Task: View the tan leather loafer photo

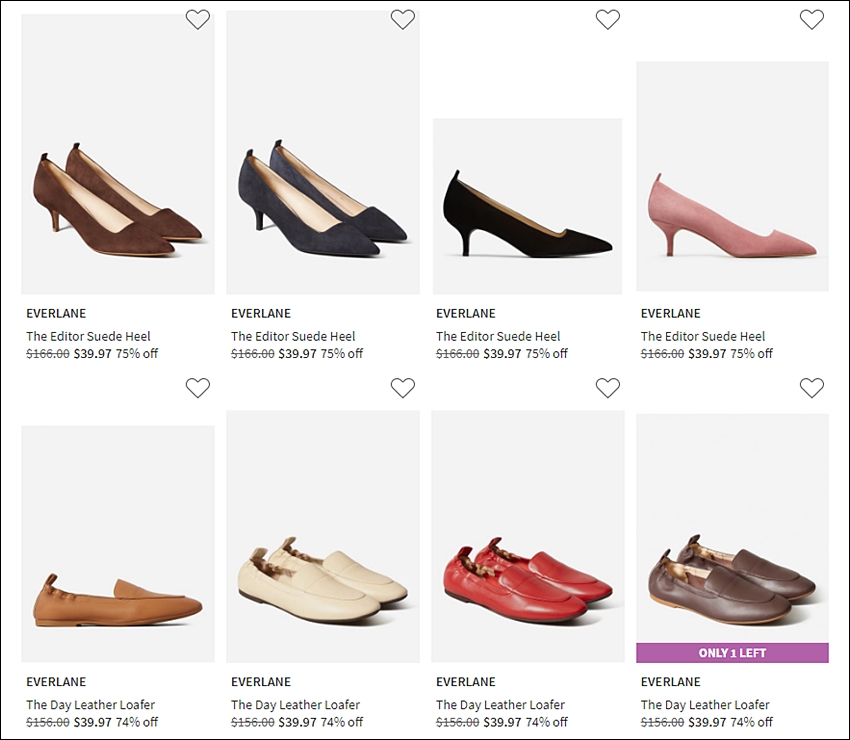Action: coord(118,544)
